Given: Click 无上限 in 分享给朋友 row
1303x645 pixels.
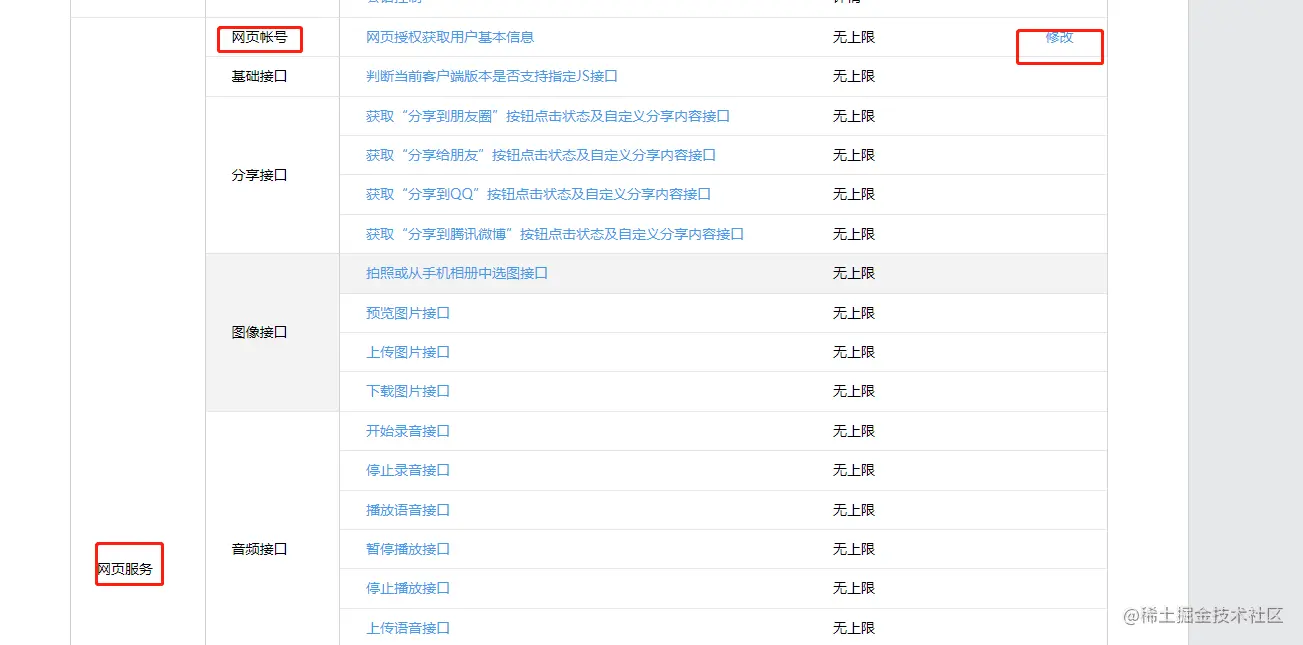Looking at the screenshot, I should click(x=854, y=155).
